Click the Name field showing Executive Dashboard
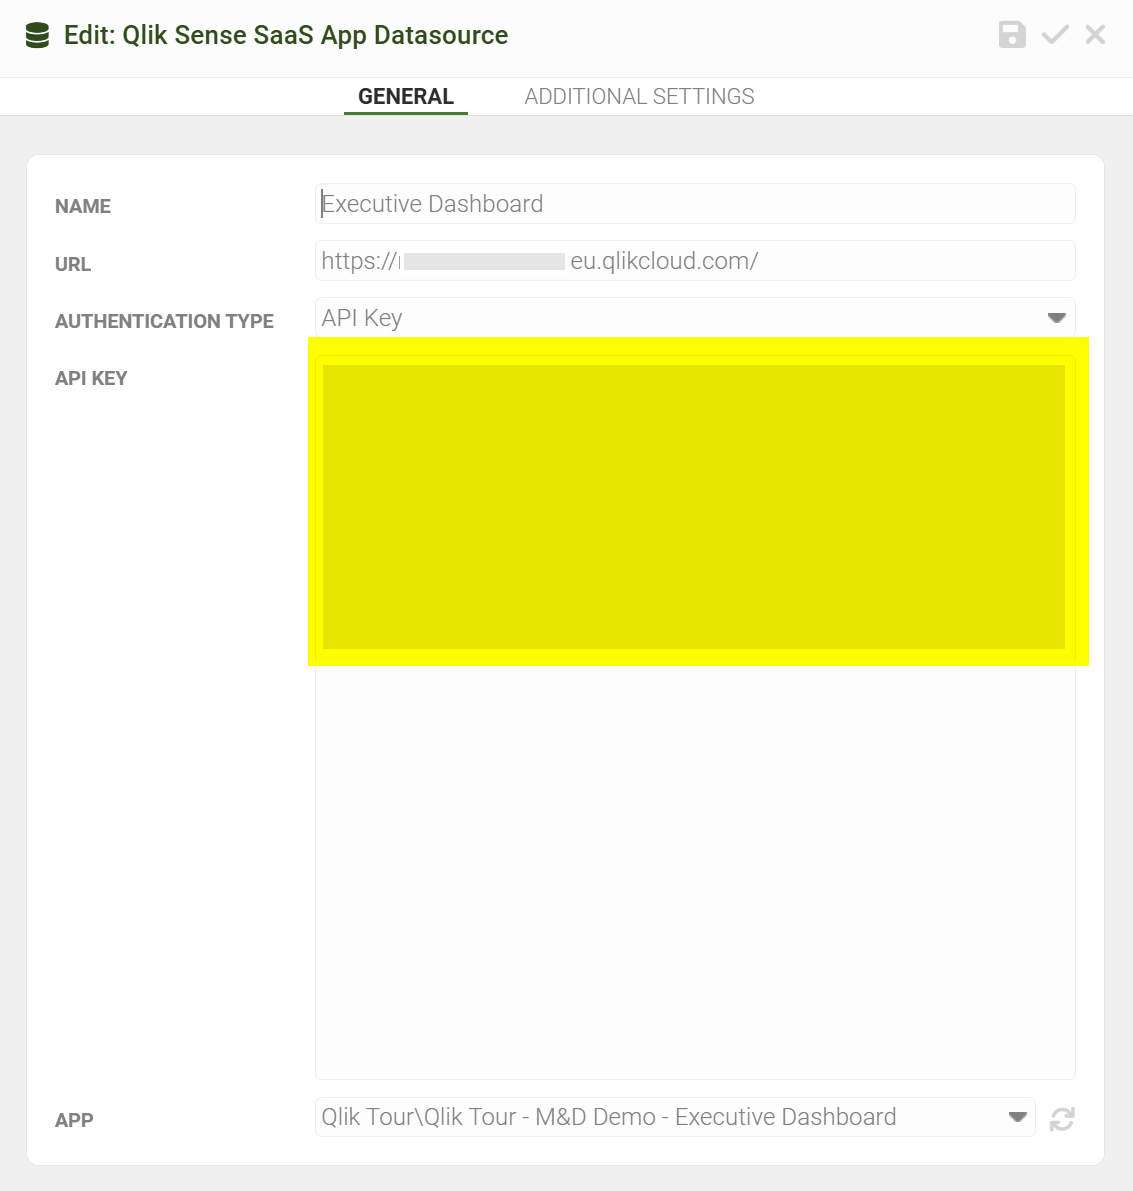 coord(694,204)
